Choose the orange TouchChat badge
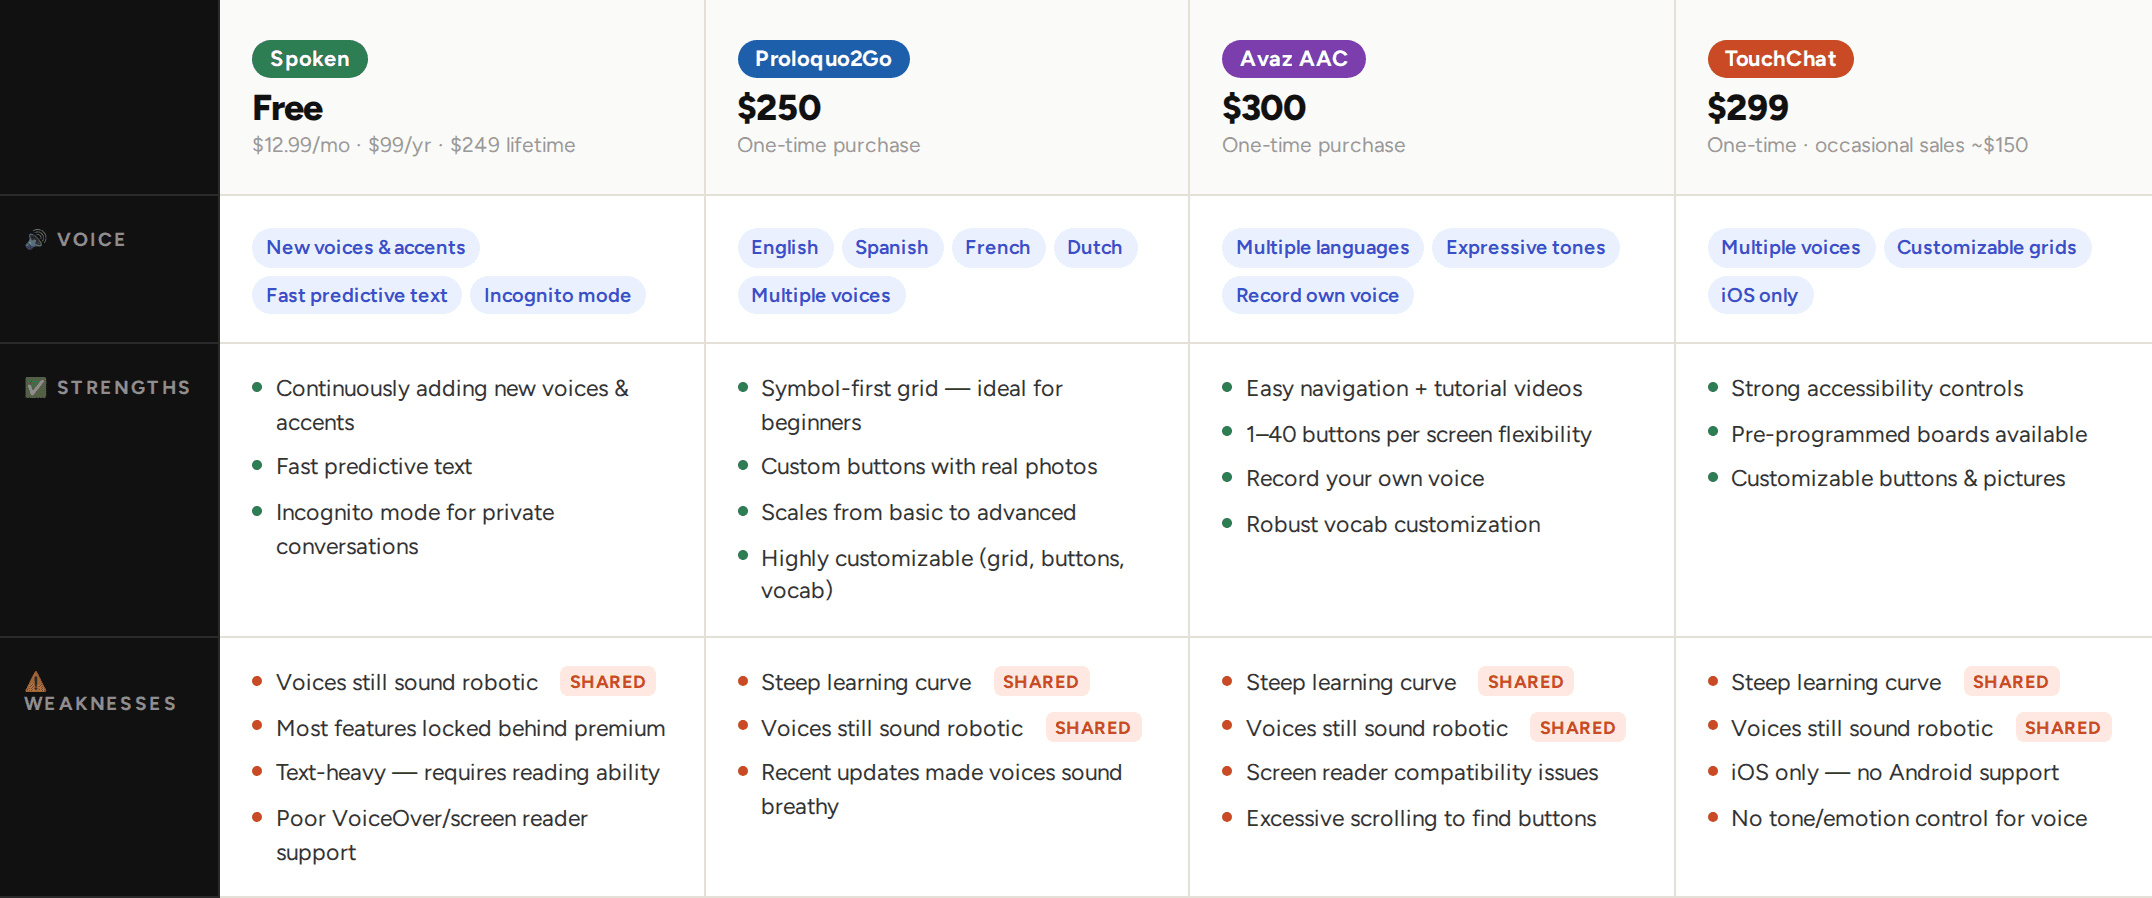The height and width of the screenshot is (898, 2152). point(1780,59)
